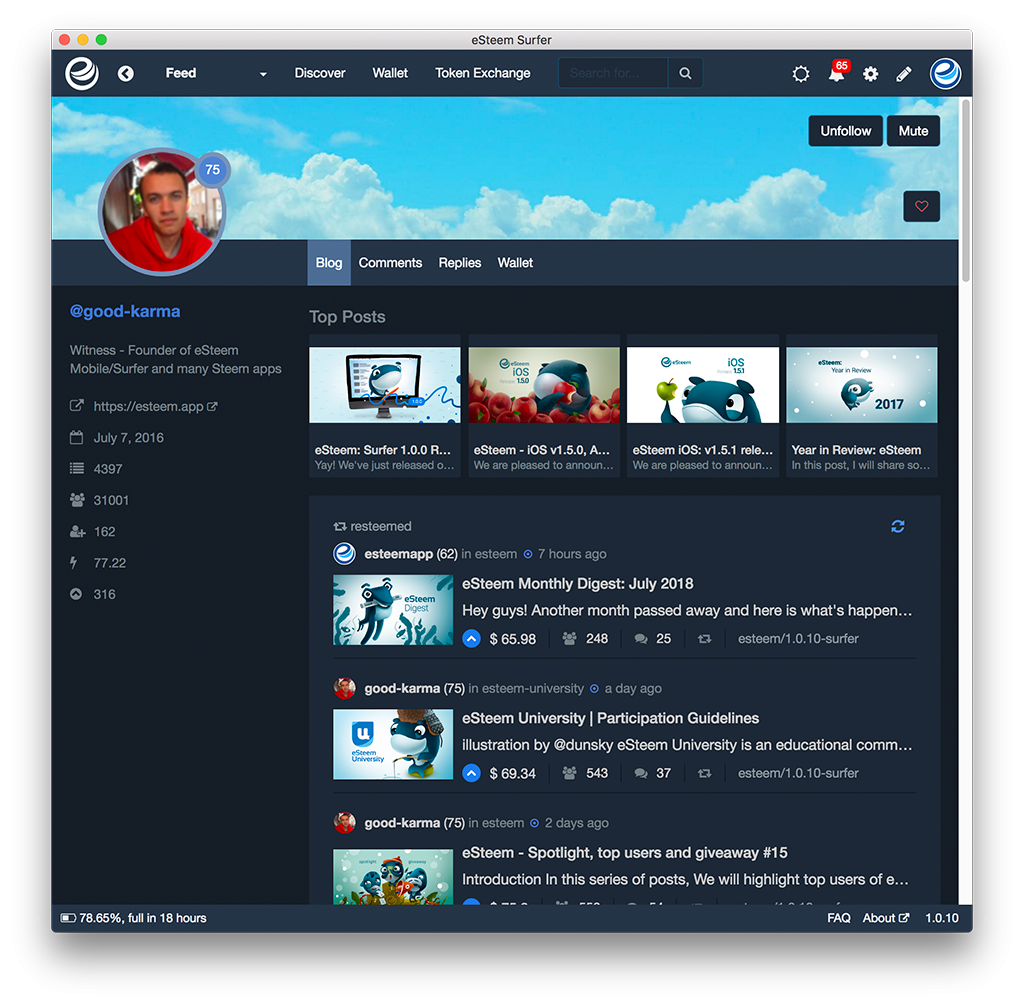Open eSteem Monthly Digest: July 2018 title

(577, 583)
